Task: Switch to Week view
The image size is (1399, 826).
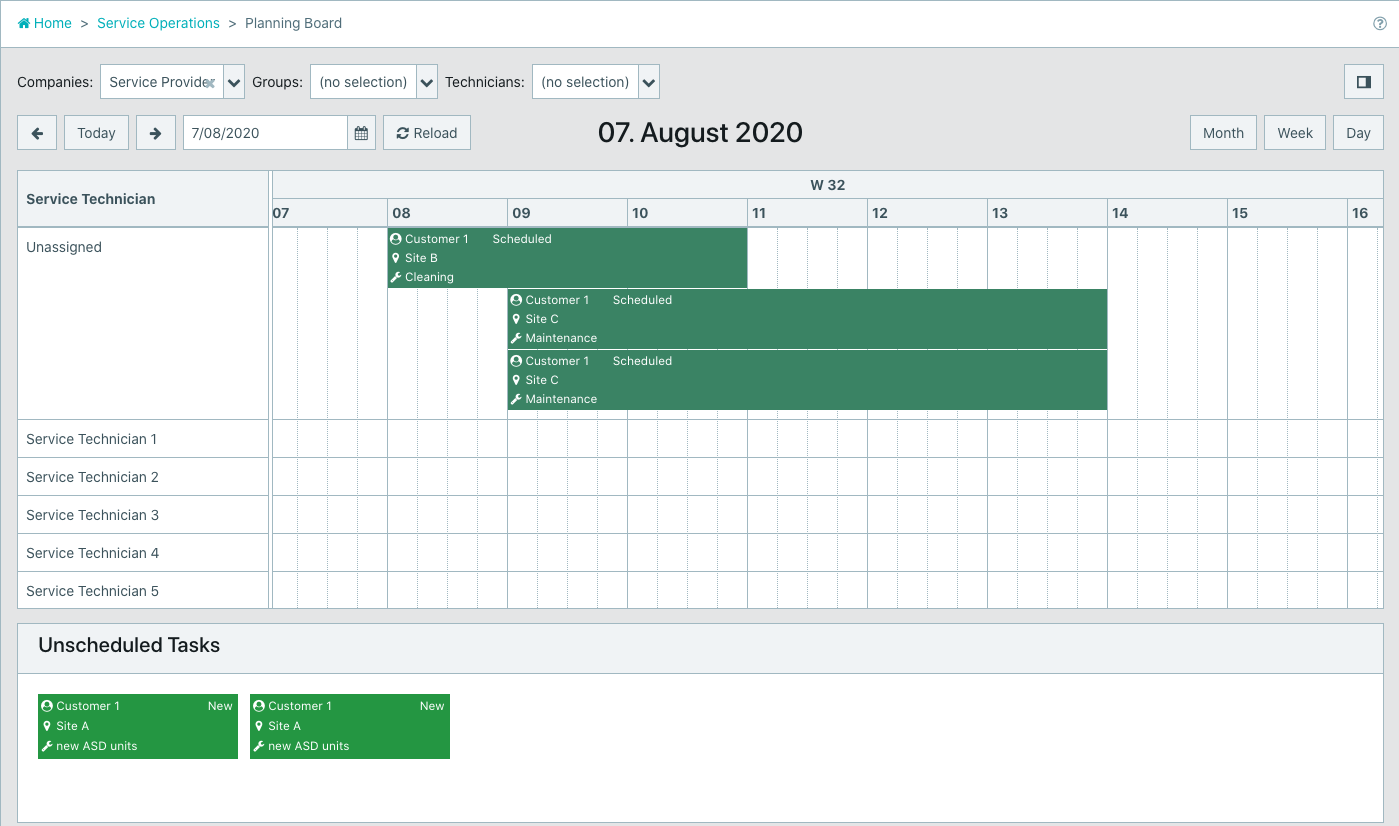Action: click(1295, 133)
